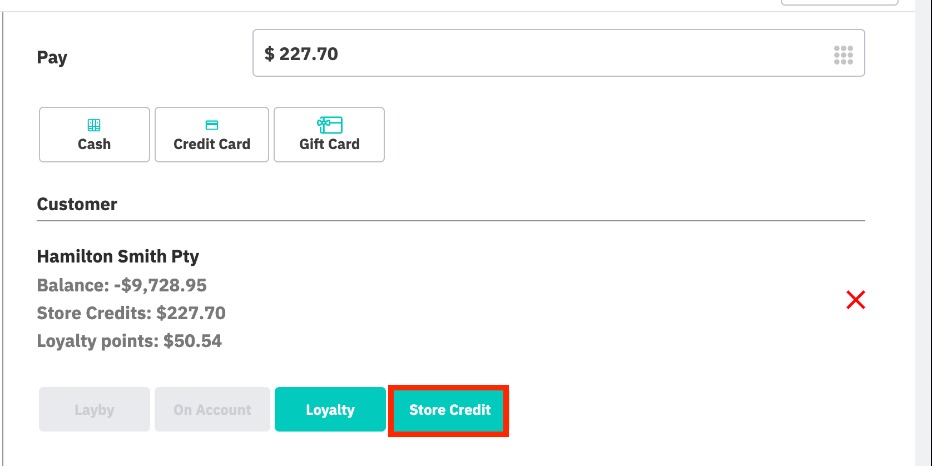Choose the Gift Card payment label
932x466 pixels.
329,144
